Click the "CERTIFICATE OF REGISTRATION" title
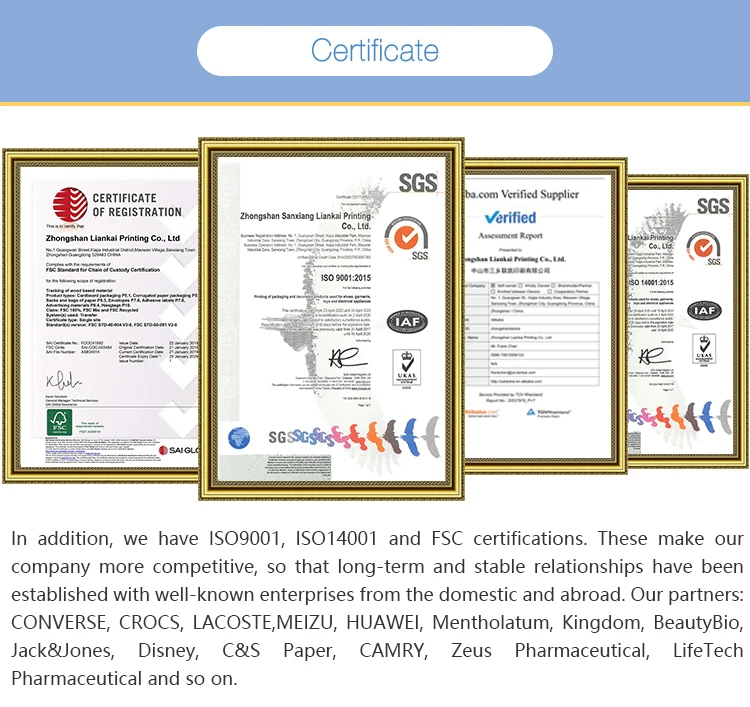Viewport: 750px width, 707px height. 137,205
